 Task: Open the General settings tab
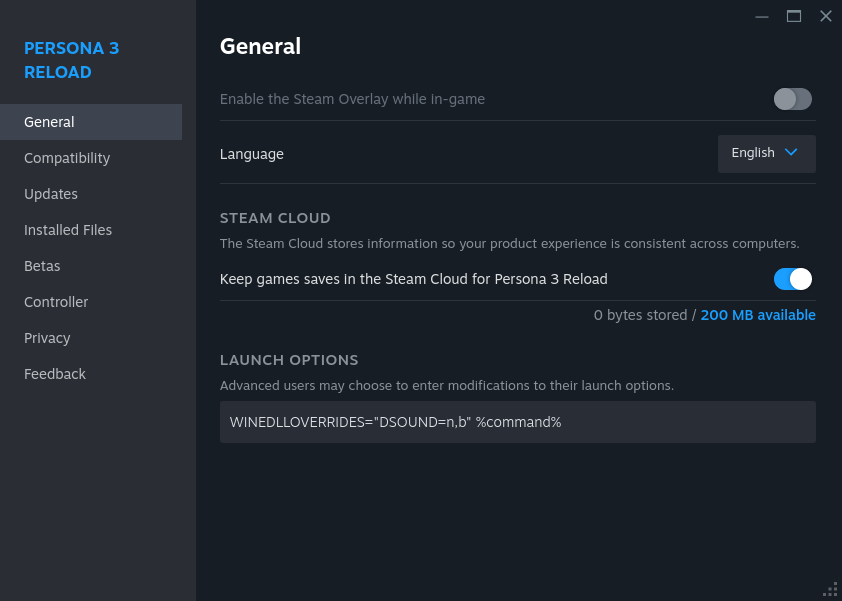click(49, 122)
